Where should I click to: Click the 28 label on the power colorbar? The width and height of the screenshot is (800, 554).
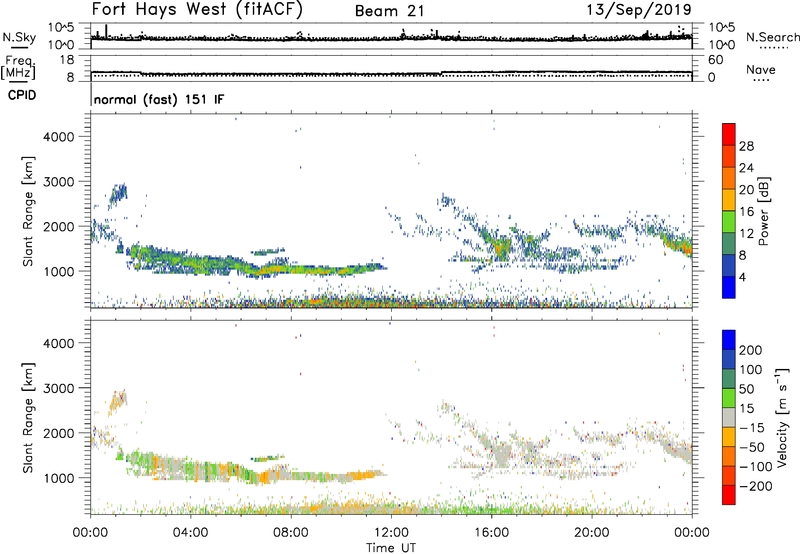point(746,146)
